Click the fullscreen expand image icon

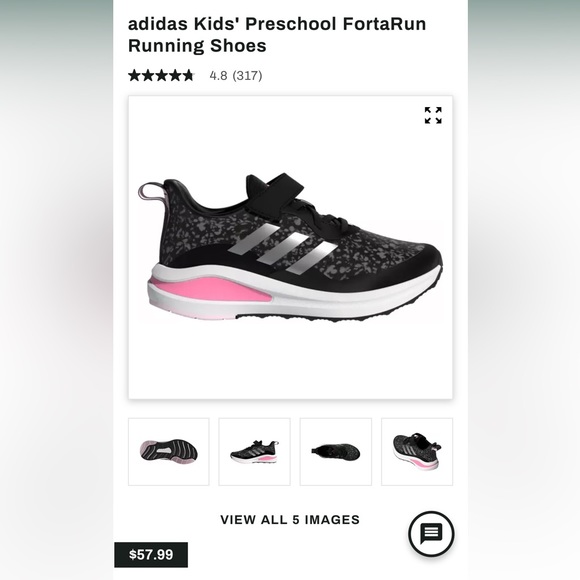[x=433, y=115]
